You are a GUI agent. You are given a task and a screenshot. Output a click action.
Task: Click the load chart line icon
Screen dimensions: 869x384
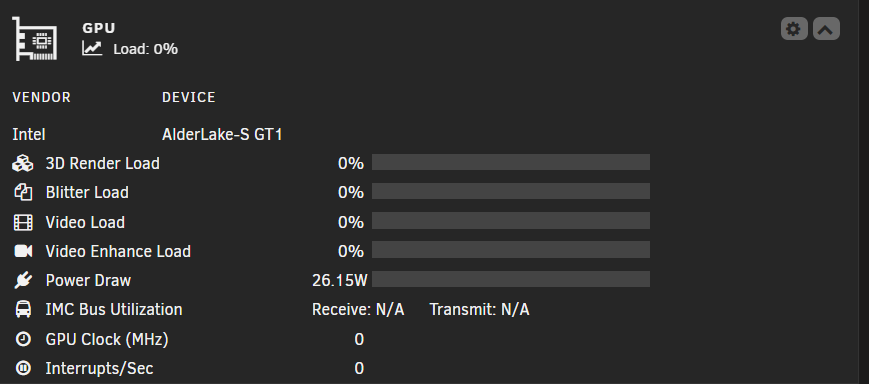[92, 48]
